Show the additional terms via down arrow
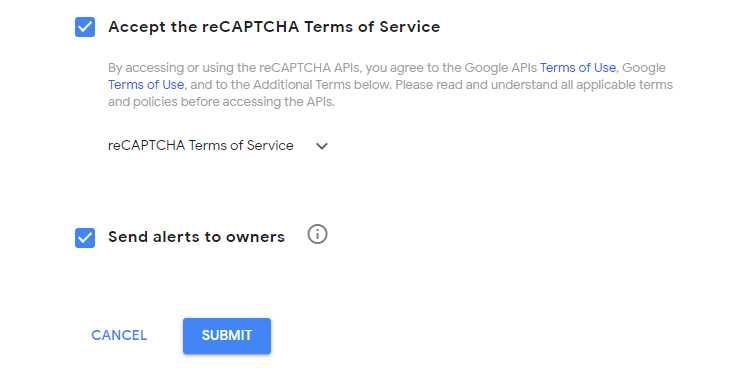 (x=322, y=146)
